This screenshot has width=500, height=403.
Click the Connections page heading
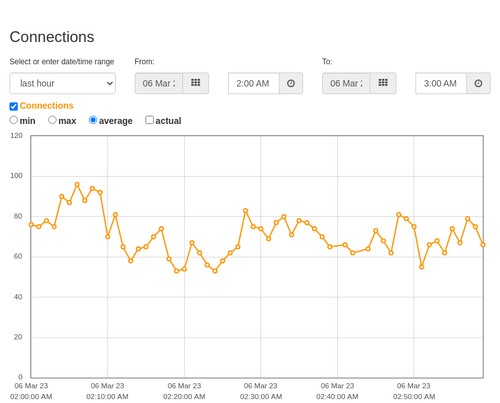pos(52,37)
